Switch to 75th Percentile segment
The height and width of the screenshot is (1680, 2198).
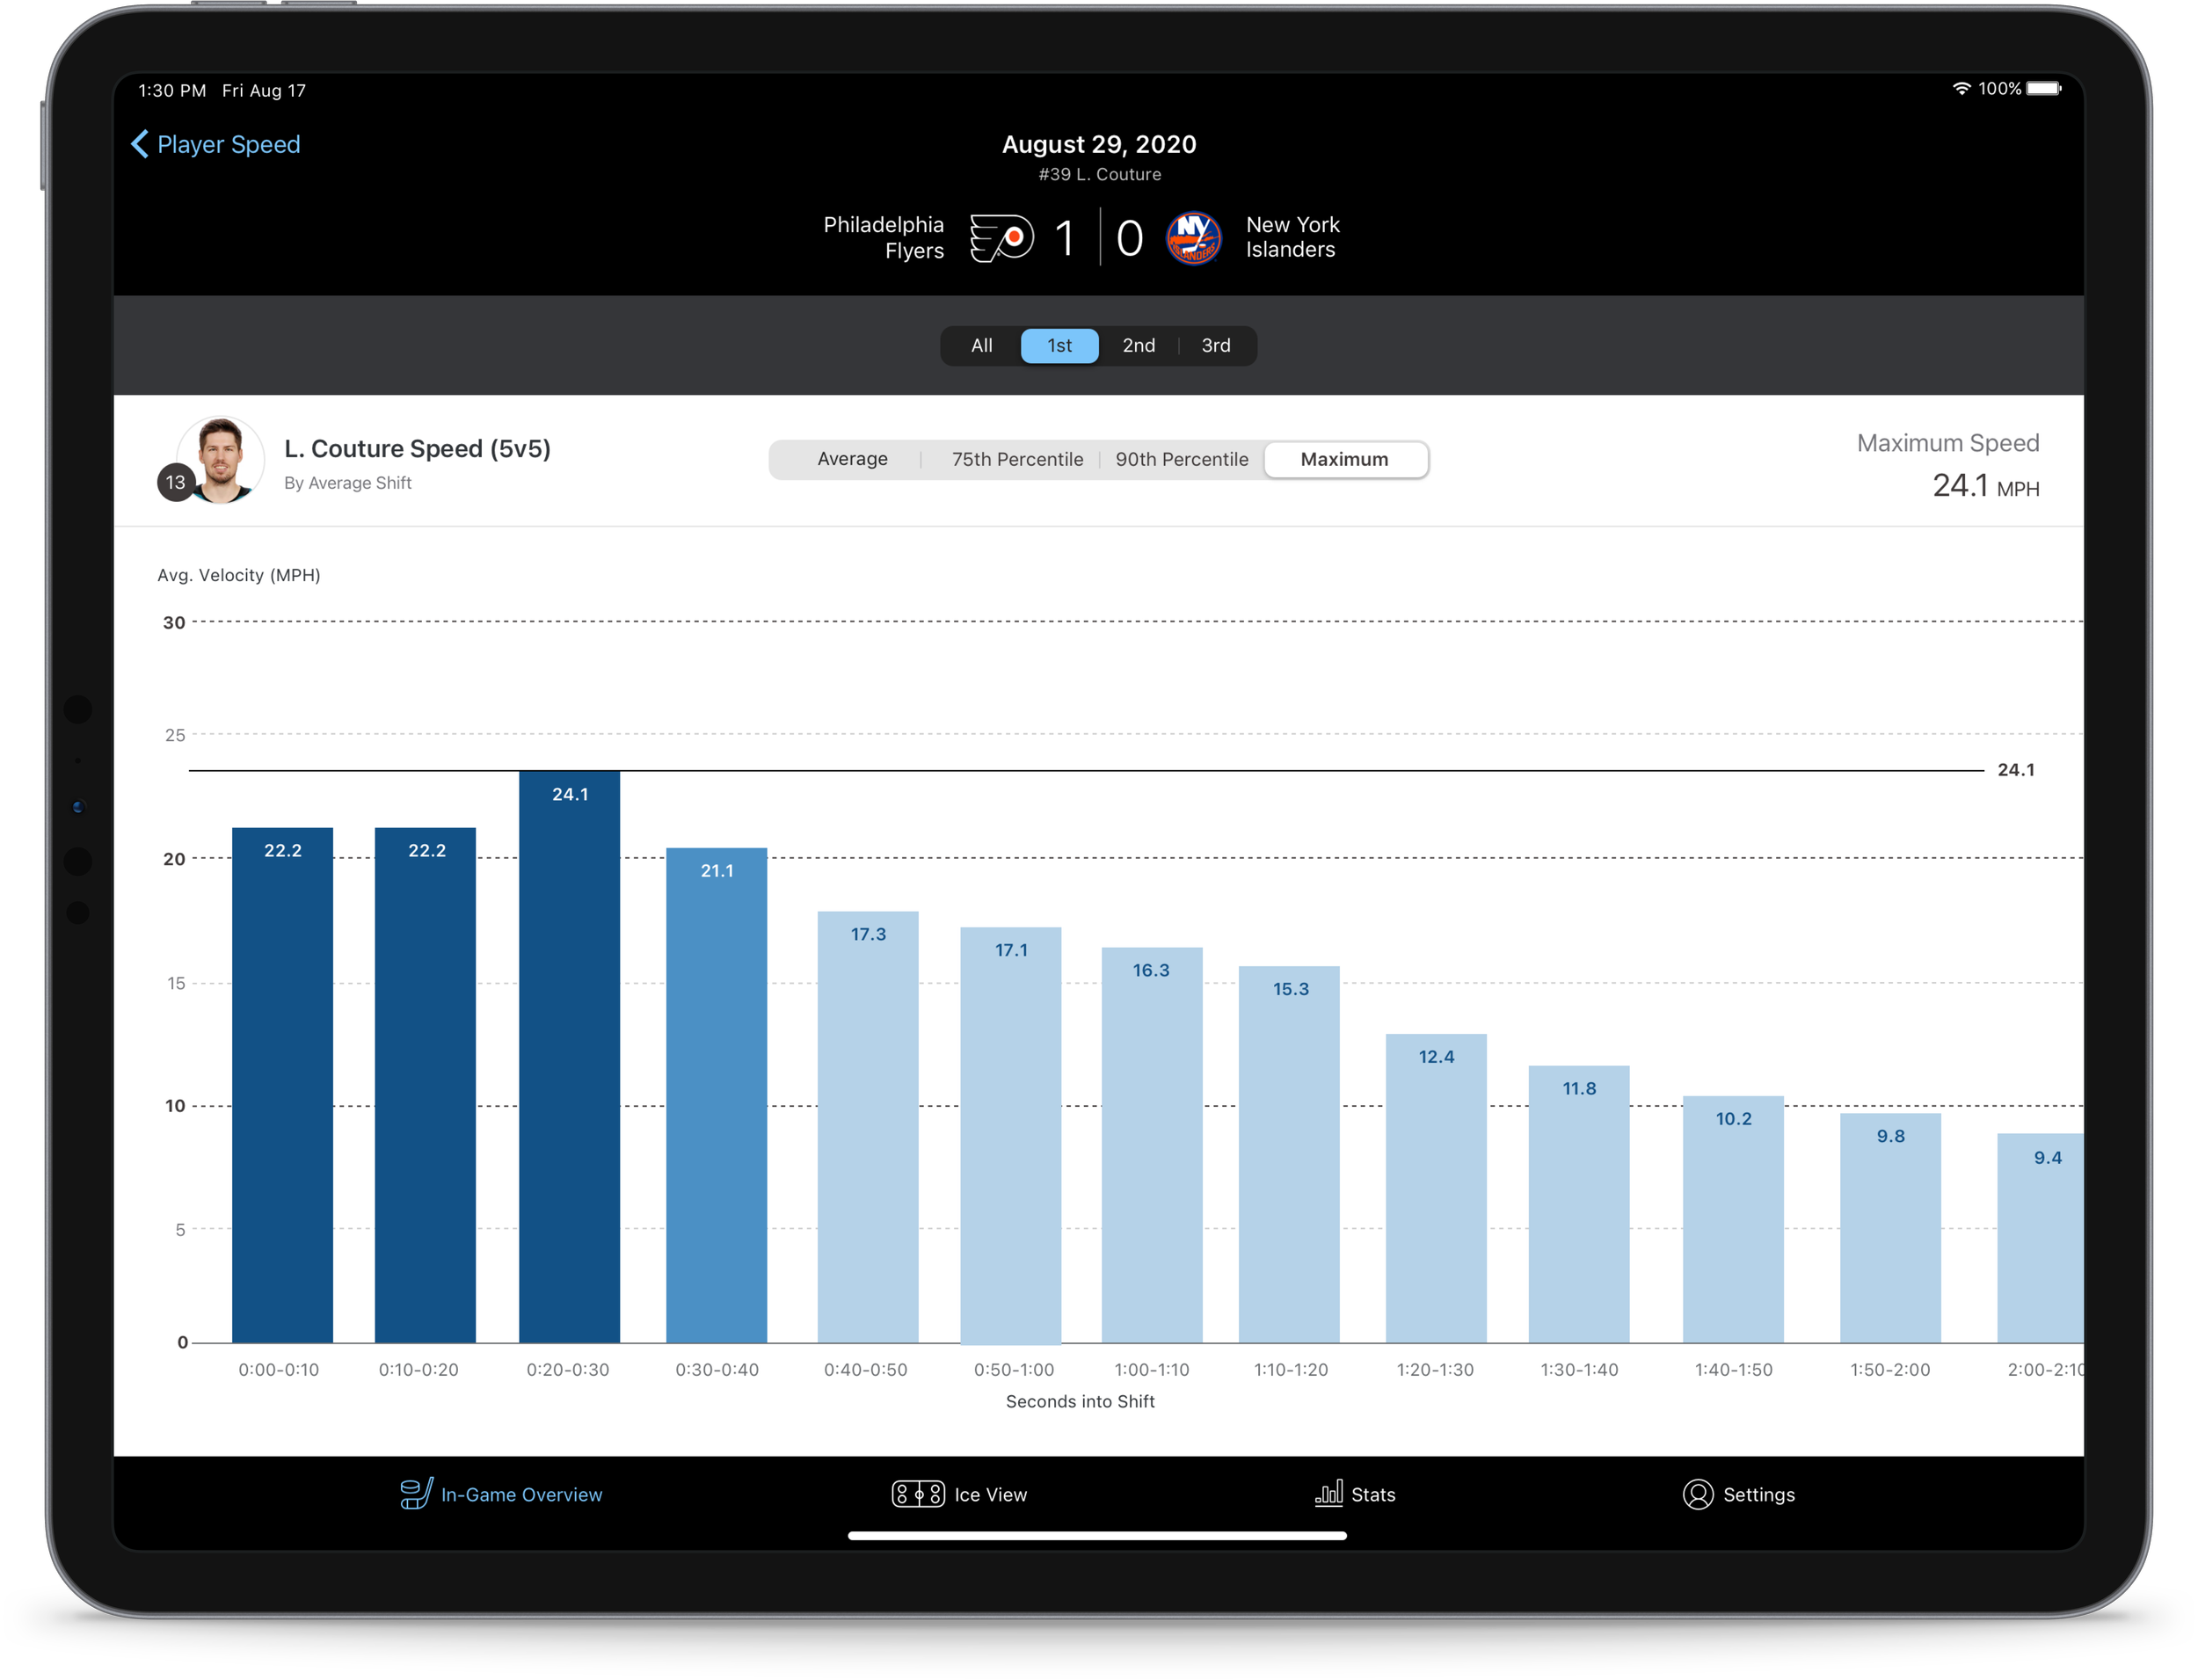tap(1017, 459)
